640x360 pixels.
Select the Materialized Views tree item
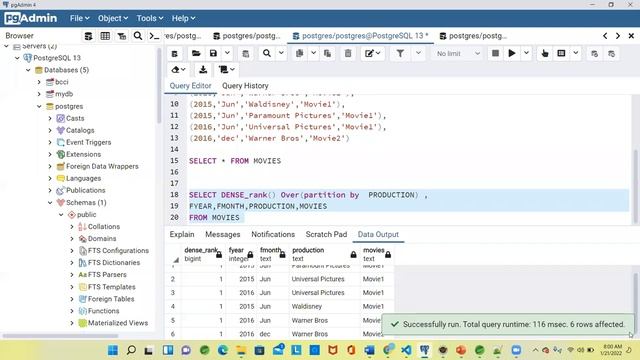coord(118,323)
